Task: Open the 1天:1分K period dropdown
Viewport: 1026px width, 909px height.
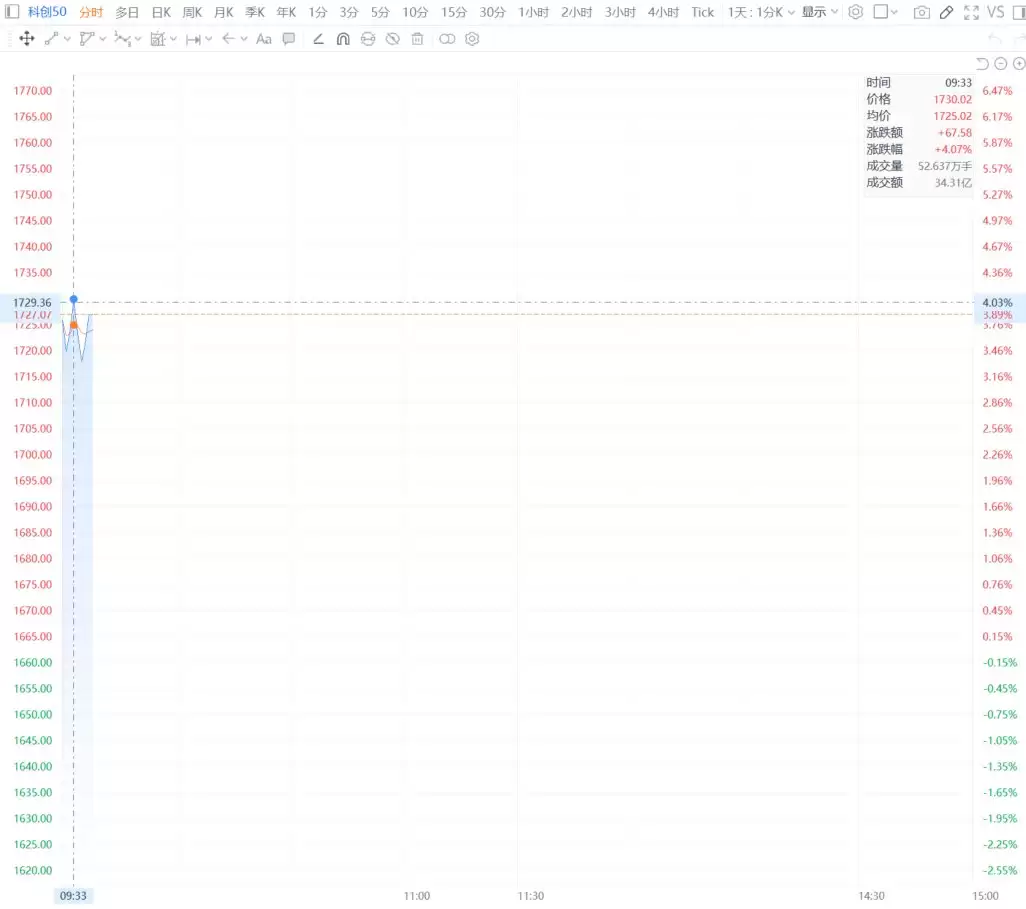Action: tap(761, 12)
